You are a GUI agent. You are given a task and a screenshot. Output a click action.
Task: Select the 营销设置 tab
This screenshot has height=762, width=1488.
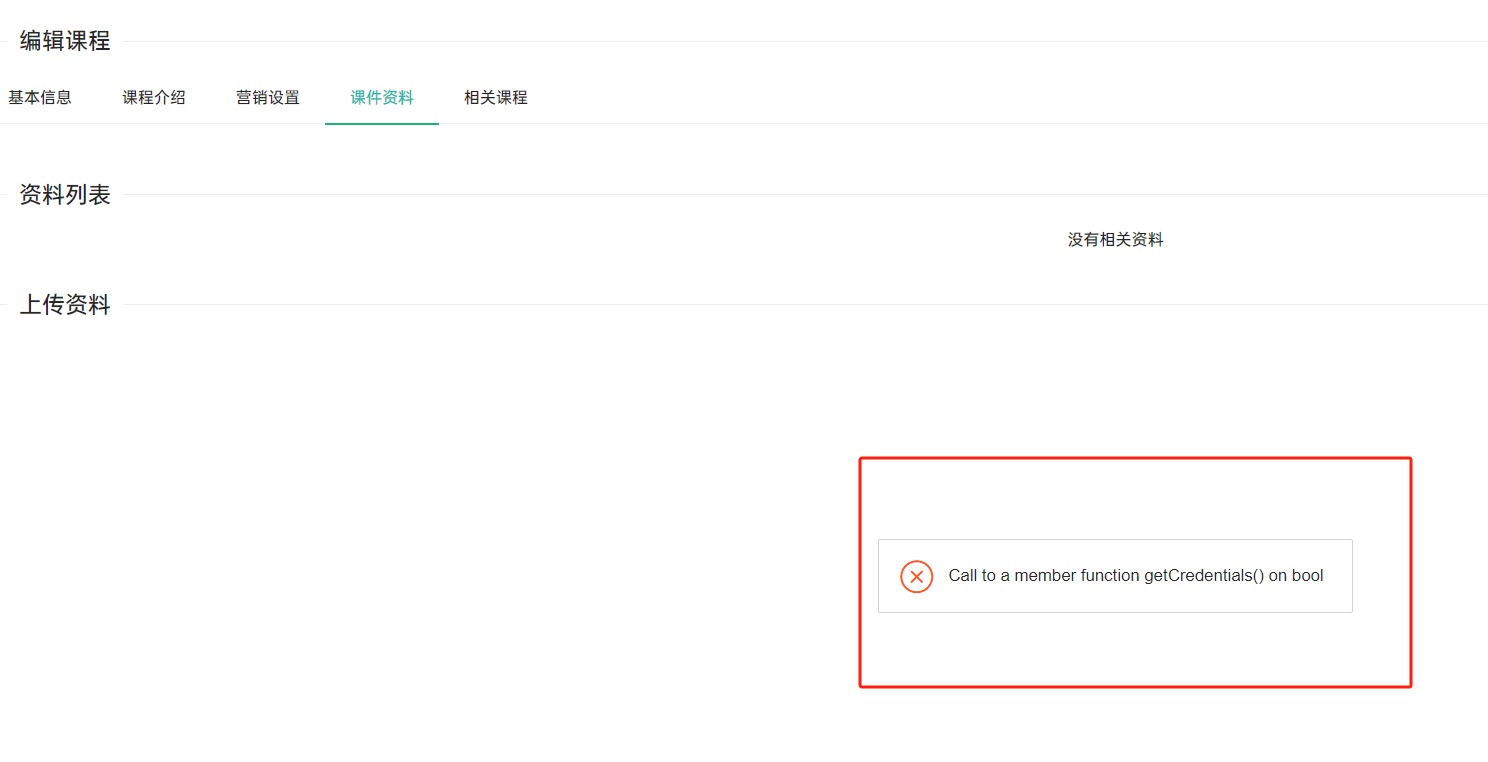(268, 98)
